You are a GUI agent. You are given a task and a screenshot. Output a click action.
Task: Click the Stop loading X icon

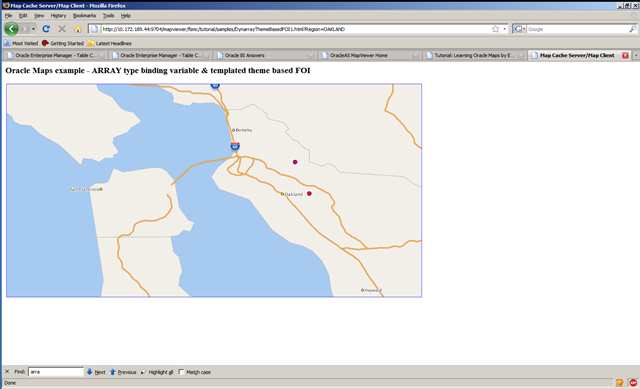(x=62, y=29)
